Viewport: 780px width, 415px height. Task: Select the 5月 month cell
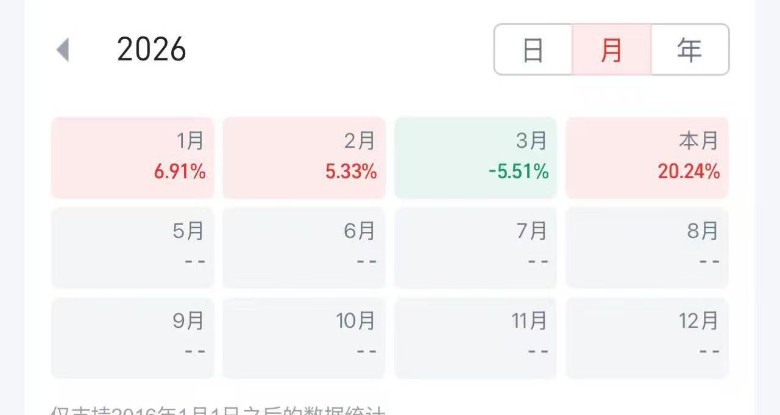pos(133,247)
